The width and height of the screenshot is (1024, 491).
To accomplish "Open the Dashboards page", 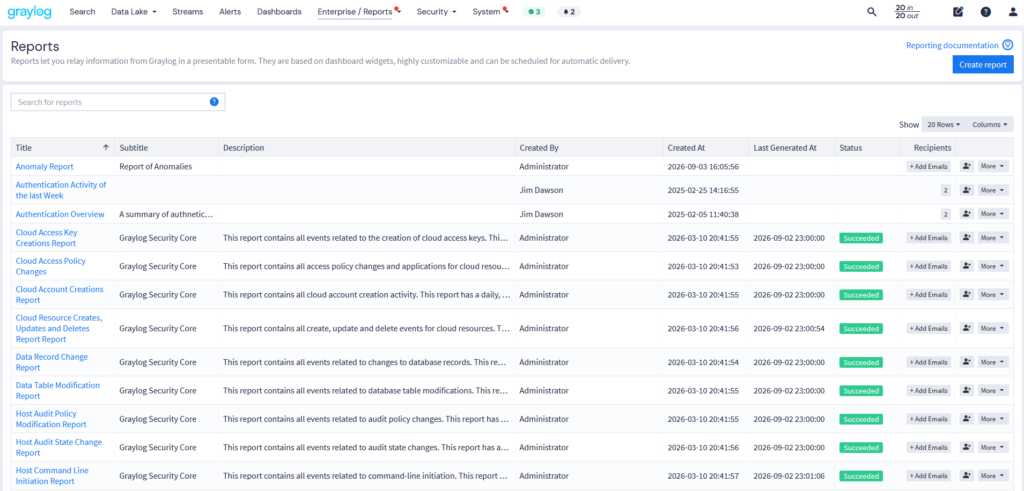I will [280, 12].
